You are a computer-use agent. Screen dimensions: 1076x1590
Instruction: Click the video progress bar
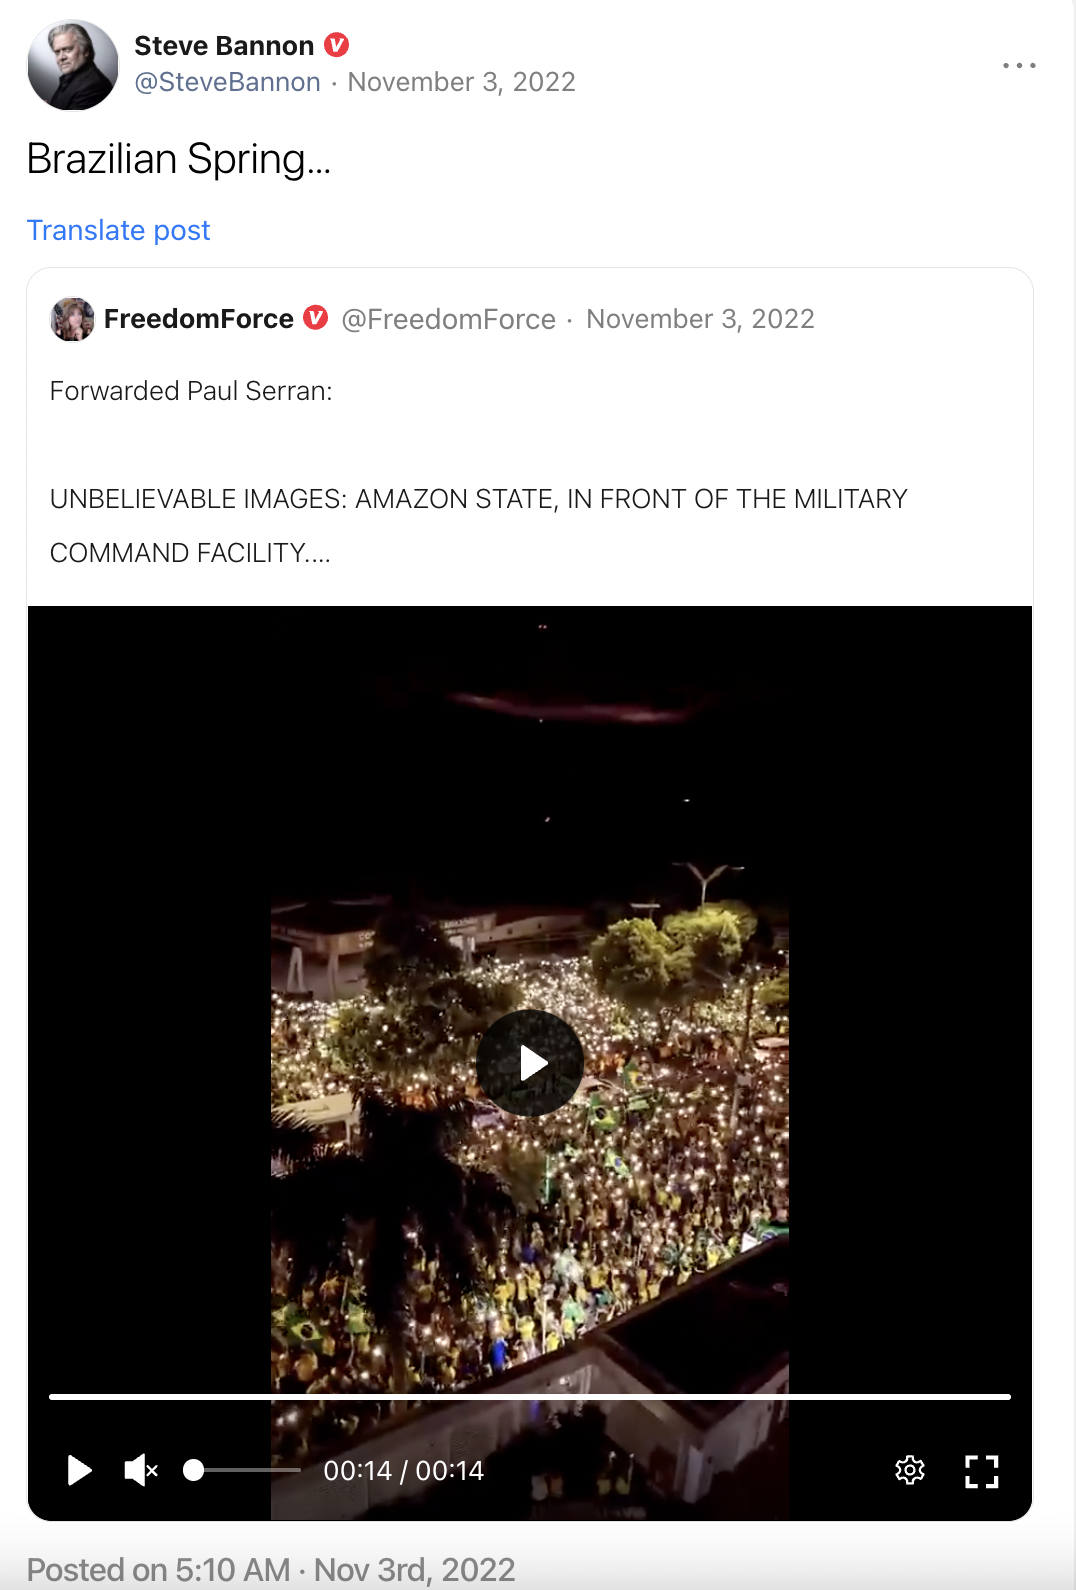click(530, 1396)
